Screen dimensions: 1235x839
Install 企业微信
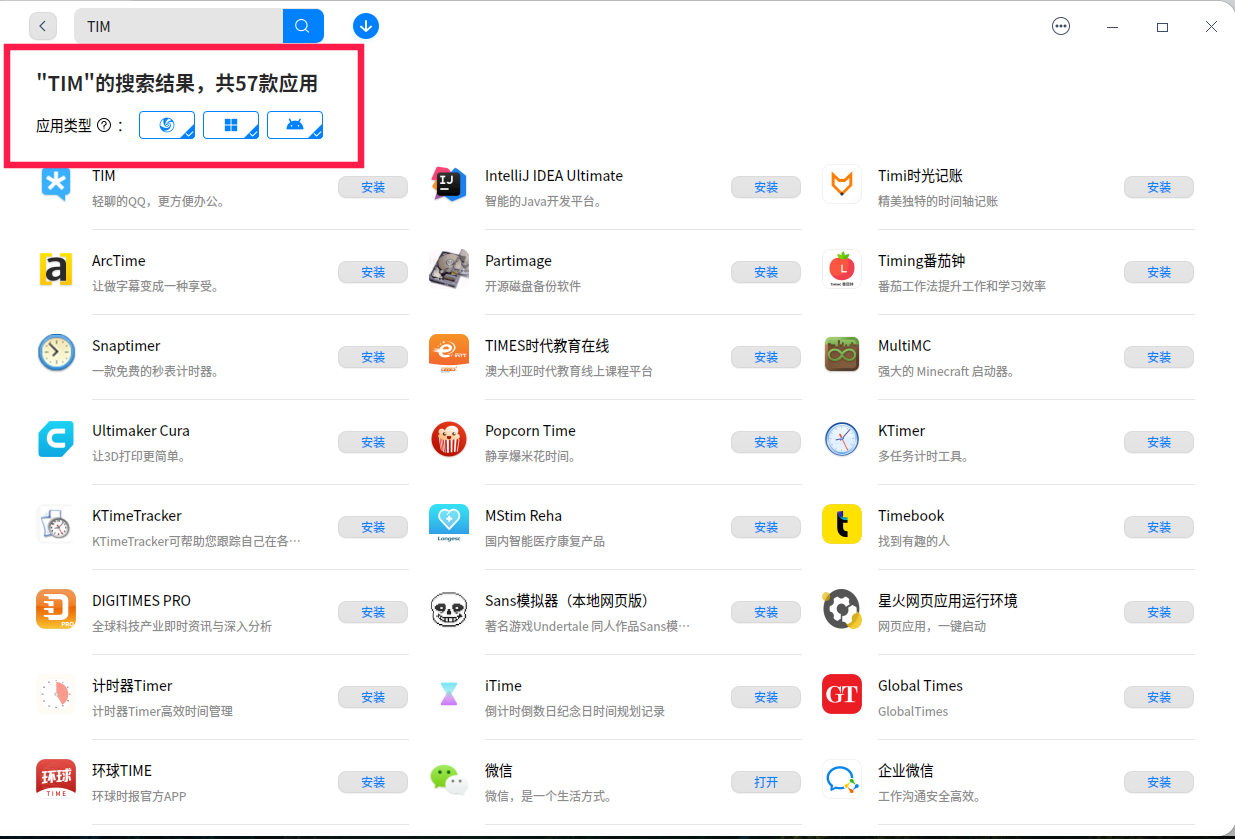pyautogui.click(x=1159, y=782)
